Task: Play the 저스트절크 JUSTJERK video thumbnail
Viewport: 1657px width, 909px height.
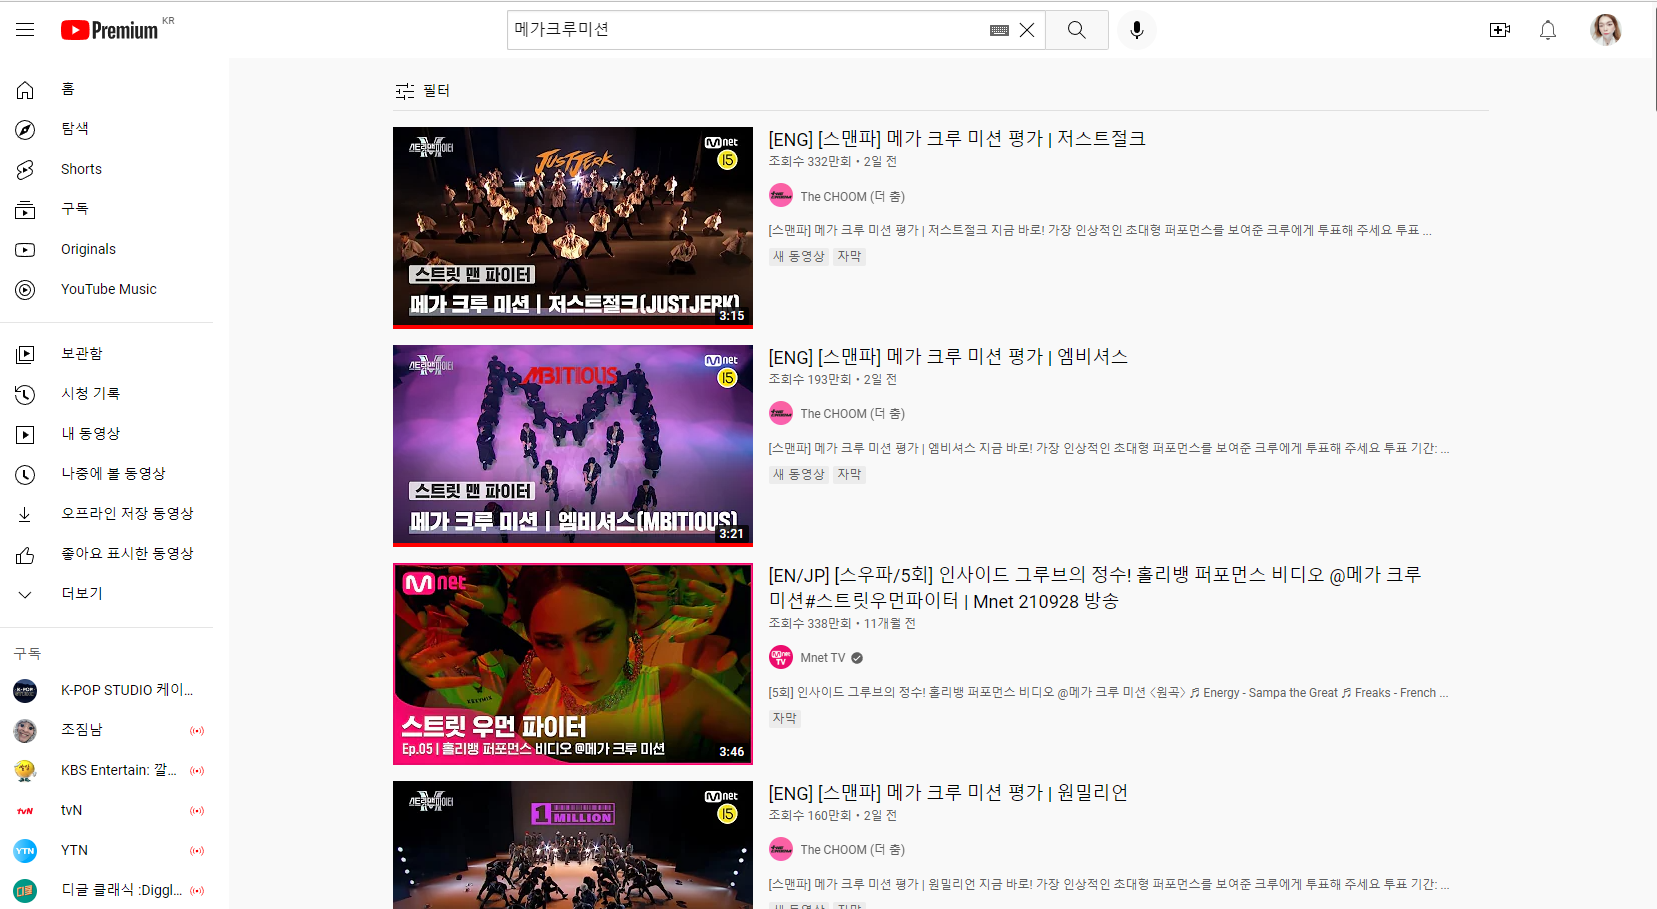Action: [x=573, y=227]
